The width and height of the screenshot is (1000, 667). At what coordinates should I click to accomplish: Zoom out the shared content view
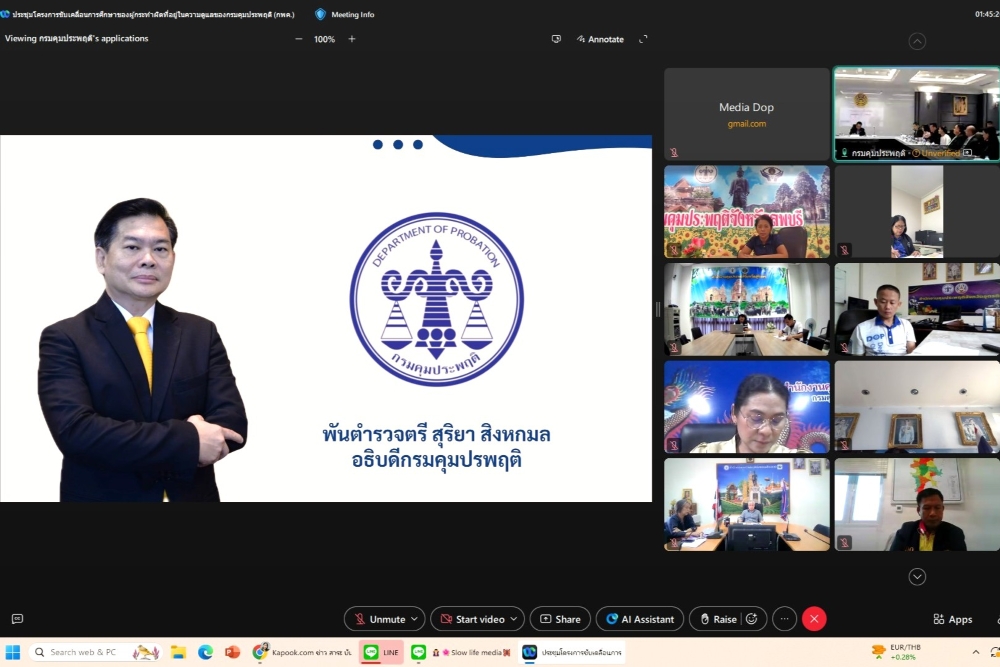(298, 39)
